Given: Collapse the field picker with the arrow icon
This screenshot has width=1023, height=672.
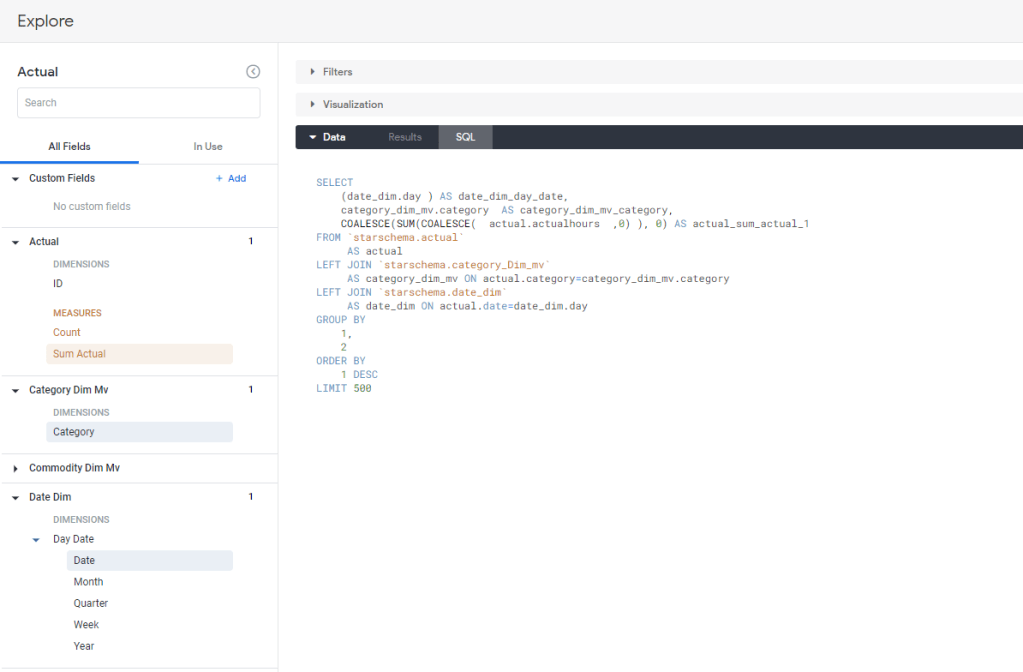Looking at the screenshot, I should tap(253, 72).
